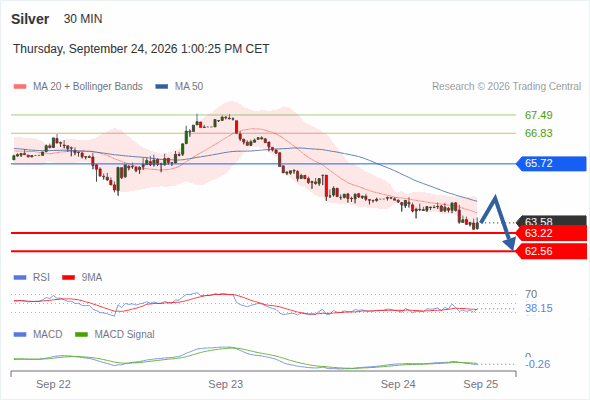This screenshot has width=590, height=400.
Task: Click the Silver instrument title
Action: (x=30, y=19)
